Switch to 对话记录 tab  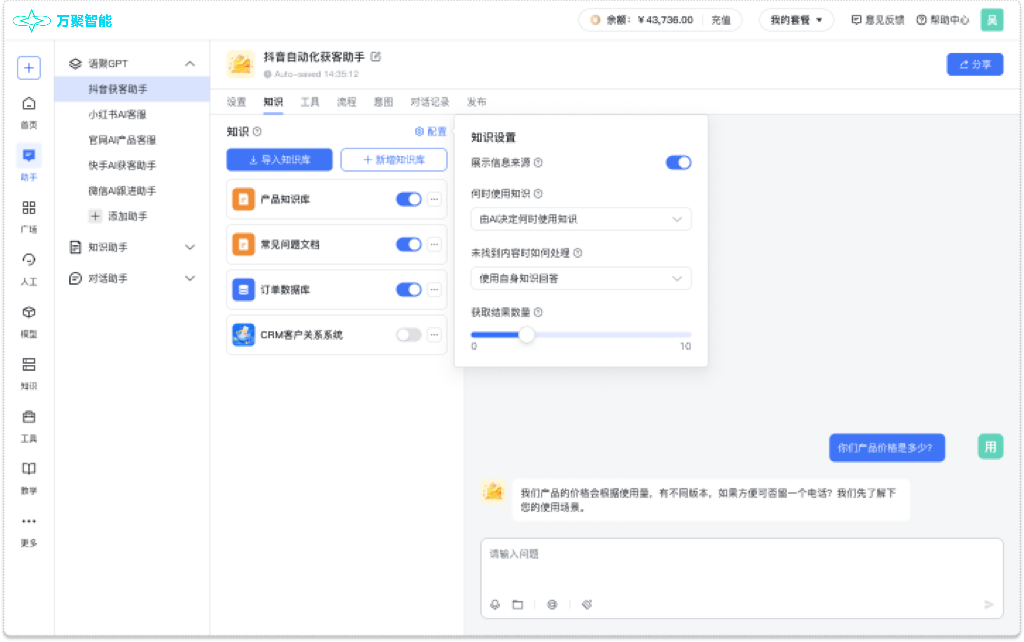tap(430, 102)
